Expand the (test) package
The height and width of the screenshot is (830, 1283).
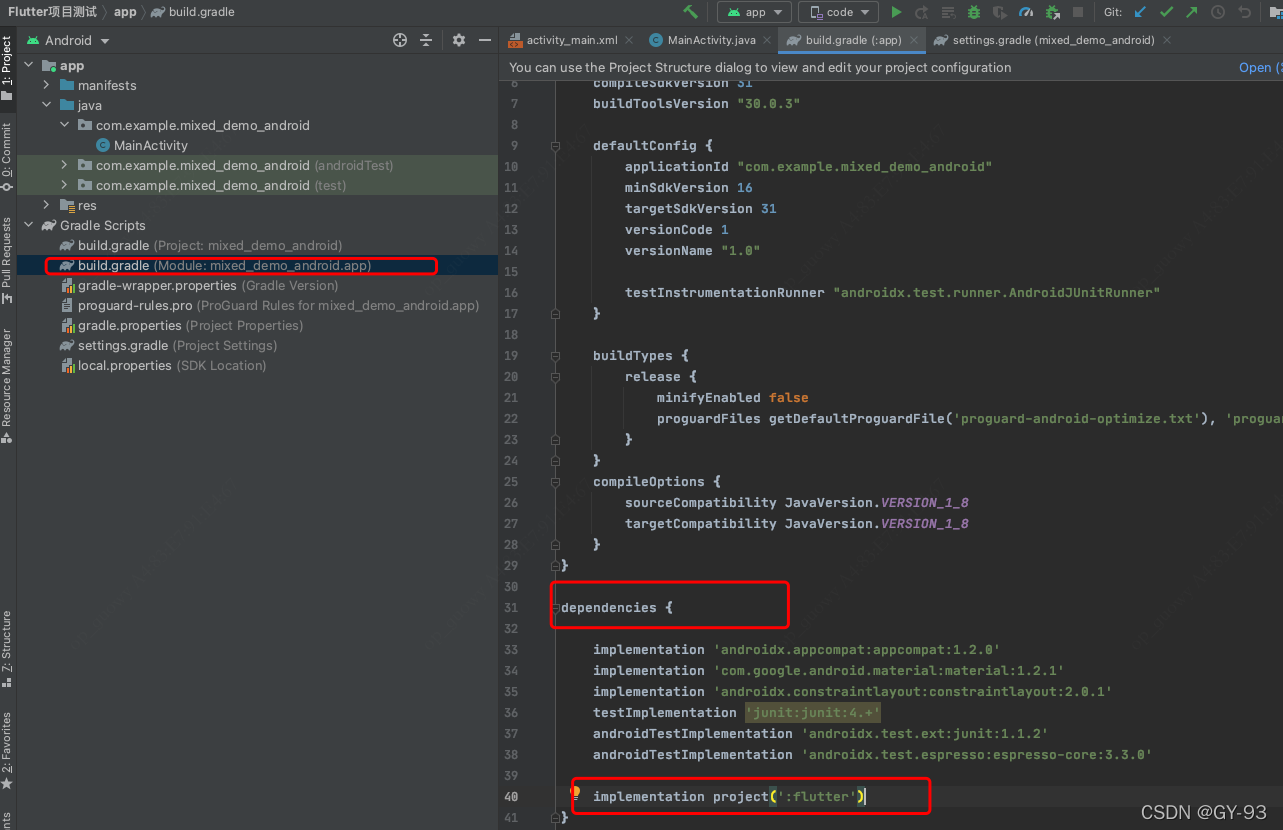pyautogui.click(x=64, y=185)
